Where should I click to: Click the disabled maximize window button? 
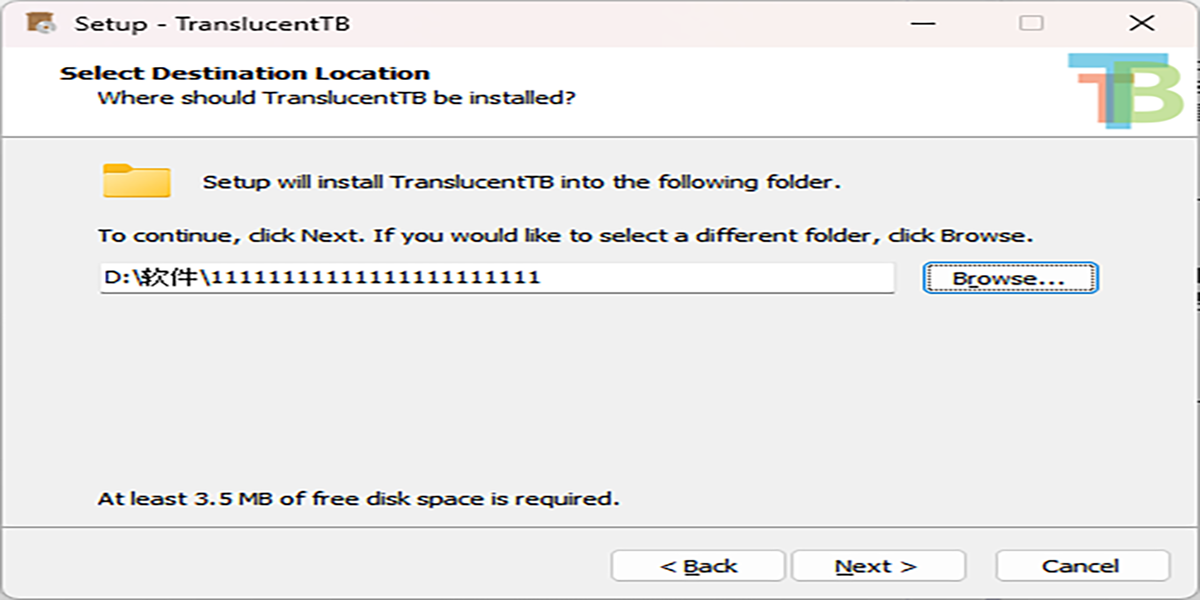[1031, 23]
